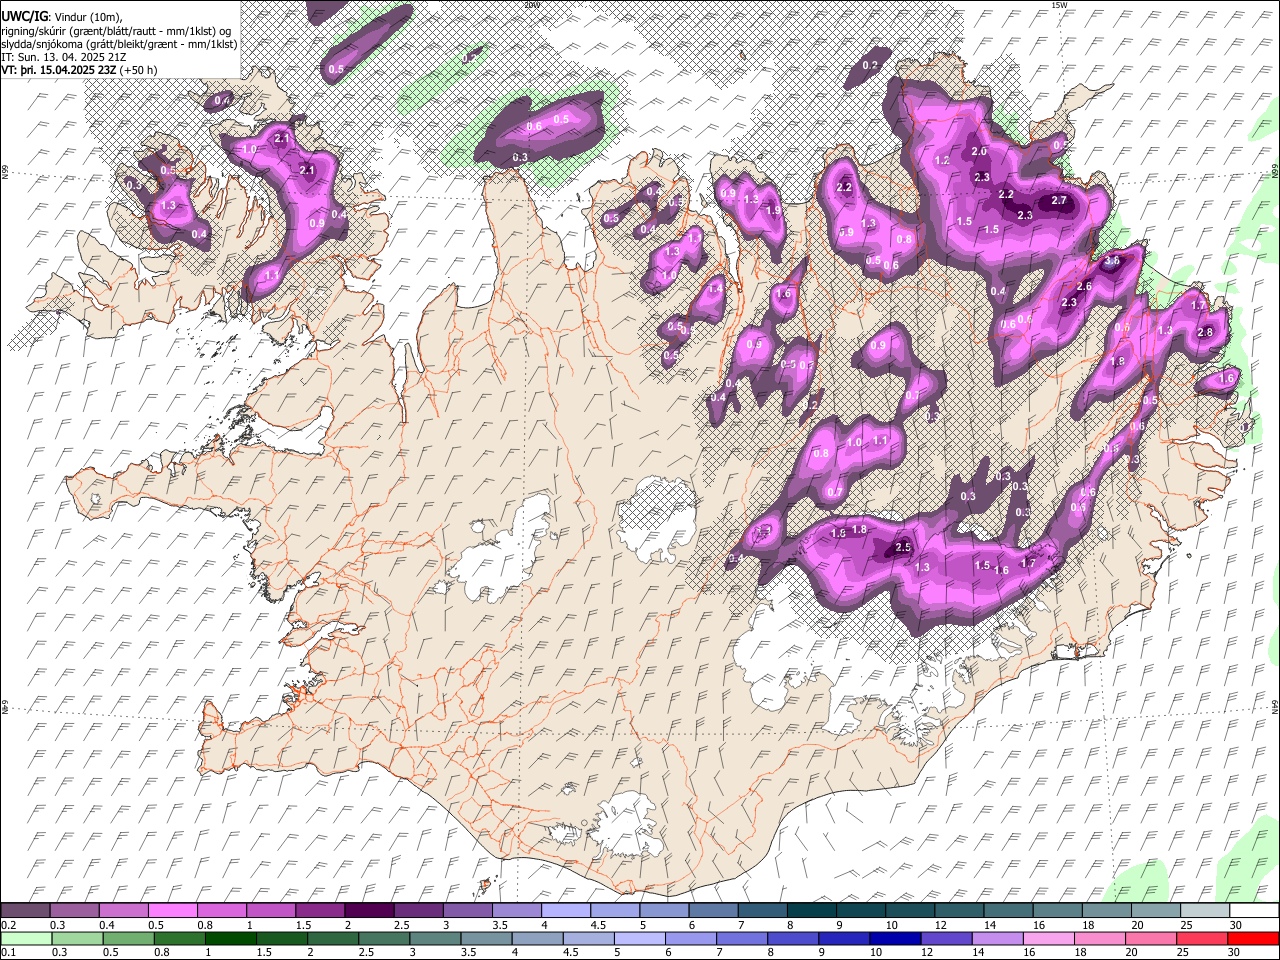The image size is (1280, 960).
Task: Click the 1.5 value next to 1.6 on map
Action: pos(982,565)
